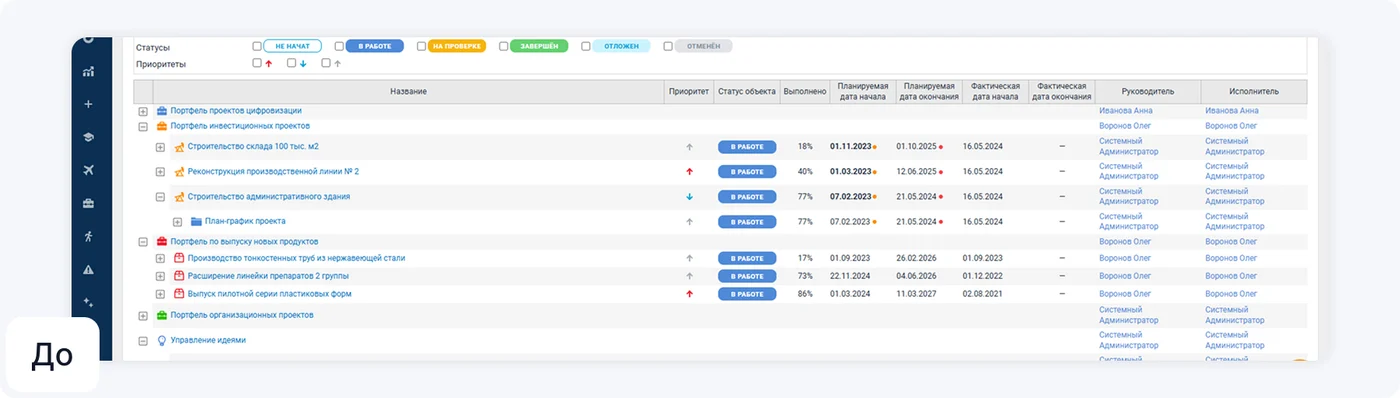Click the Исполнитель column header
This screenshot has height=398, width=1400.
click(1254, 91)
